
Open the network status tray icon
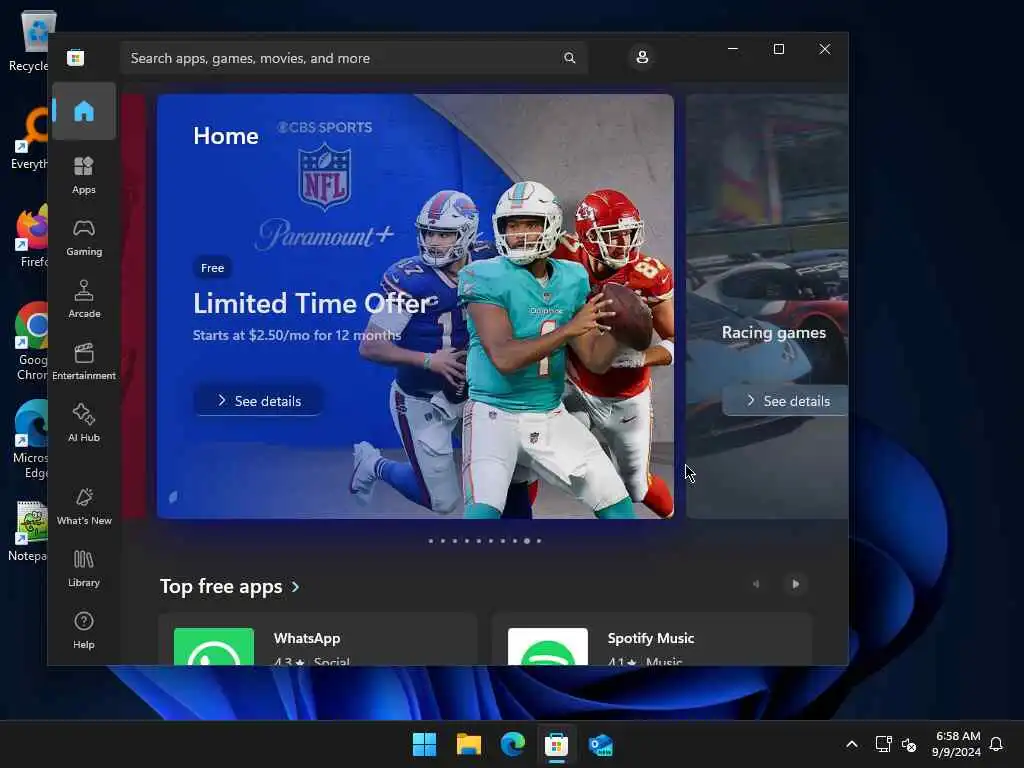click(884, 744)
